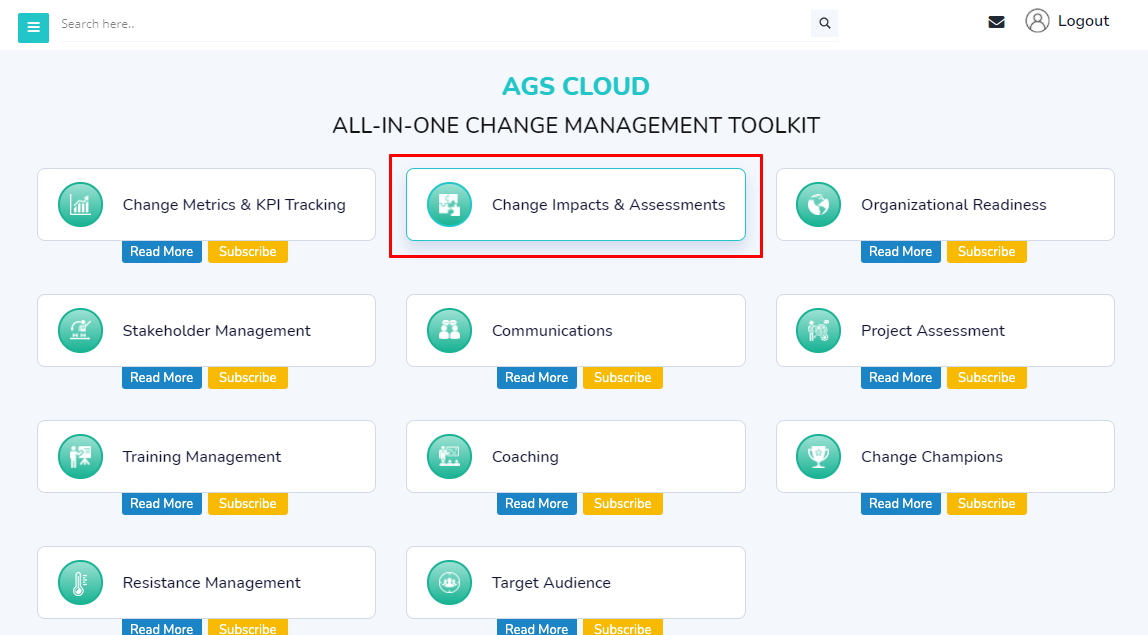Open Communications card title
Image resolution: width=1148 pixels, height=635 pixels.
[x=552, y=330]
